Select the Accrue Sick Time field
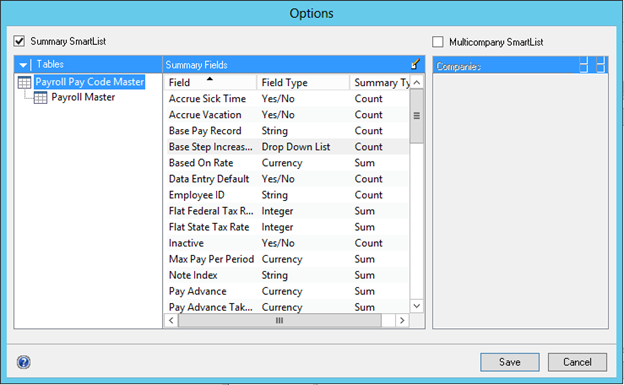The width and height of the screenshot is (624, 385). (x=207, y=98)
